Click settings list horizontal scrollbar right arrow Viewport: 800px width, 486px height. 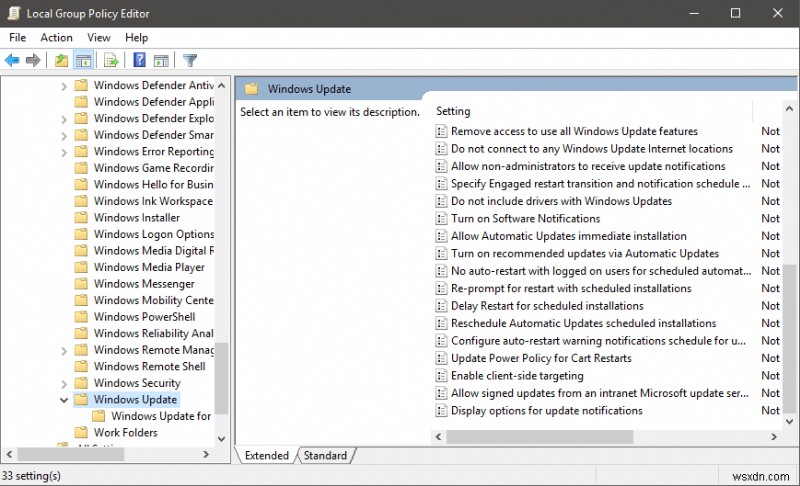click(x=774, y=437)
